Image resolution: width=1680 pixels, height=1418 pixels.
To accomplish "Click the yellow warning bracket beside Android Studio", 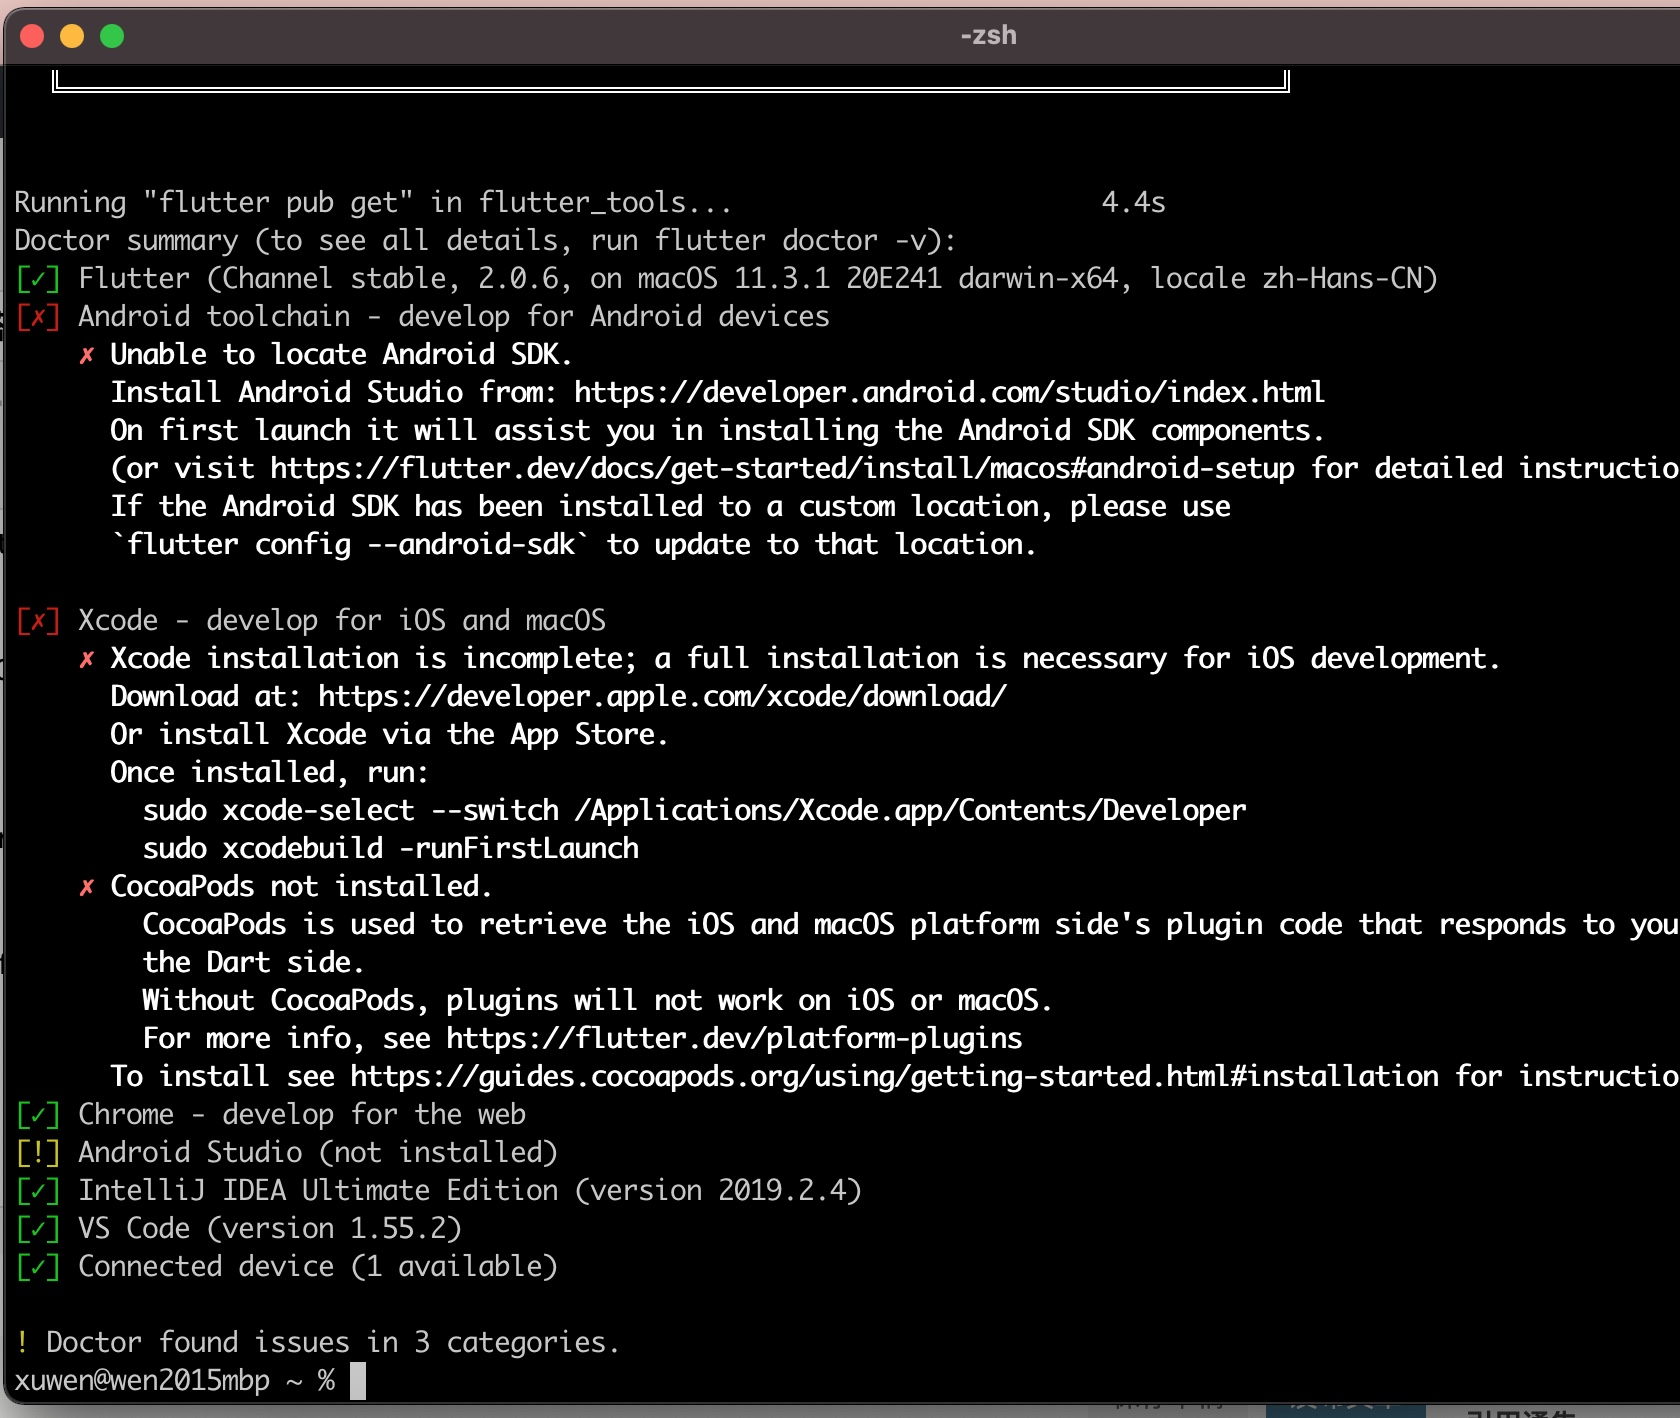I will tap(38, 1153).
